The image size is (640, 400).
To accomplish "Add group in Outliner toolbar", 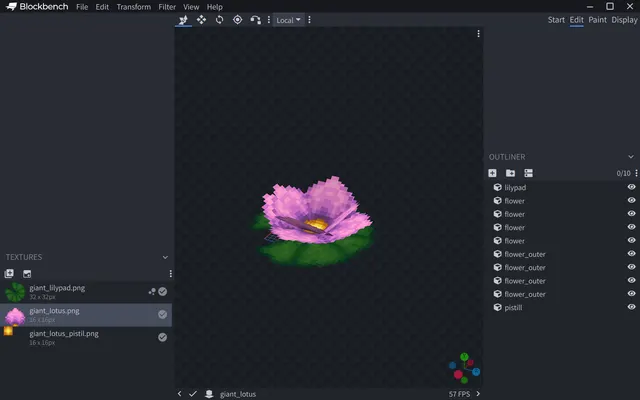I will [x=510, y=173].
